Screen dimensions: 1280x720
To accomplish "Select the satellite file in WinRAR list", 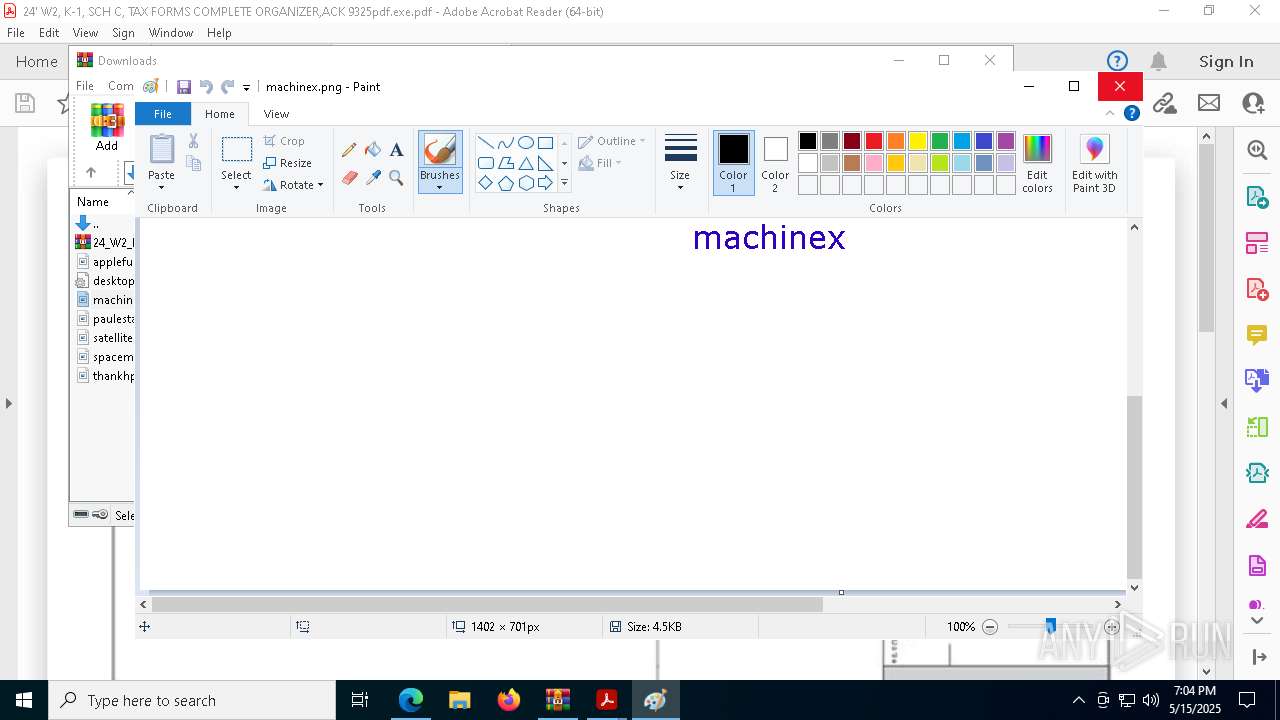I will point(105,338).
